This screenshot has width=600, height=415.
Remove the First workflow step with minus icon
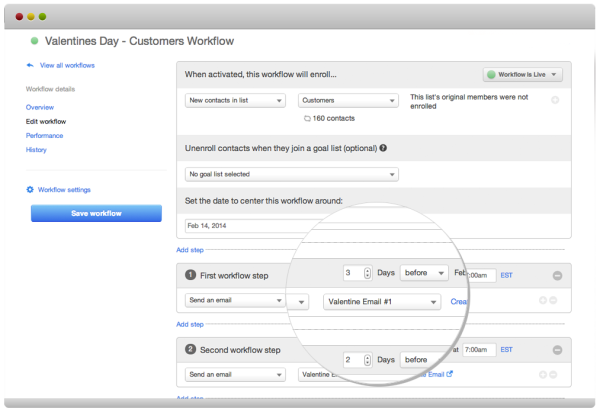557,275
